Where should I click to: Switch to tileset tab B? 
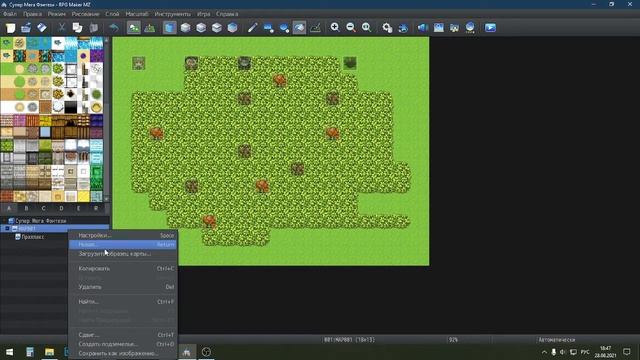(x=27, y=208)
